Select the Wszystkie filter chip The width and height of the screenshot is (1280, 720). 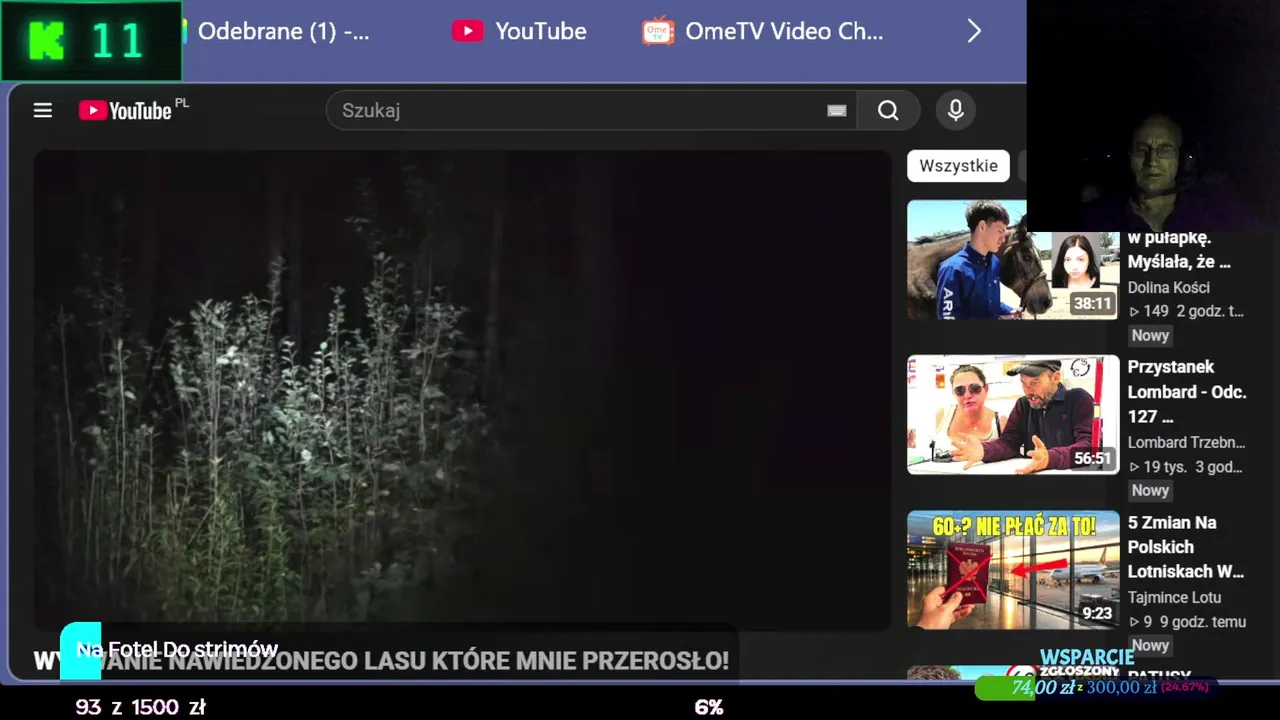click(958, 166)
